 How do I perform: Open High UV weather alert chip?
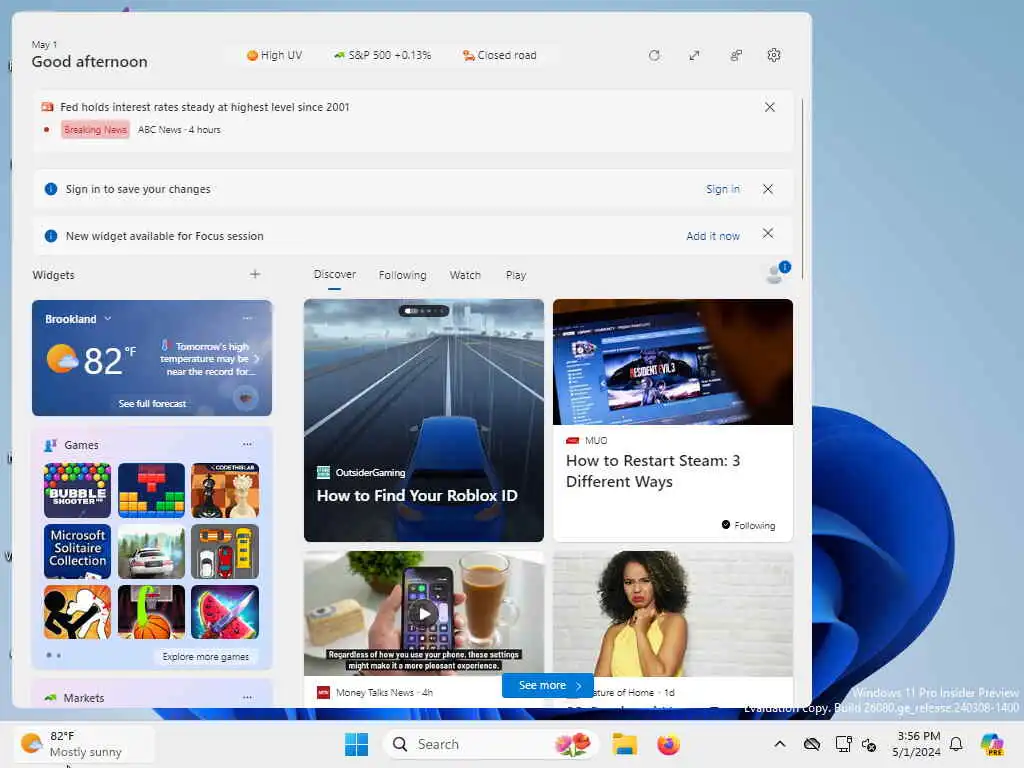point(274,56)
